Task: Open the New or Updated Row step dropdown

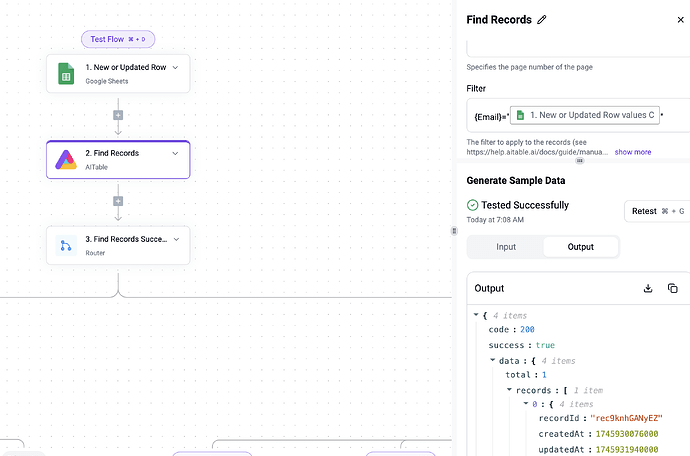Action: coord(175,67)
